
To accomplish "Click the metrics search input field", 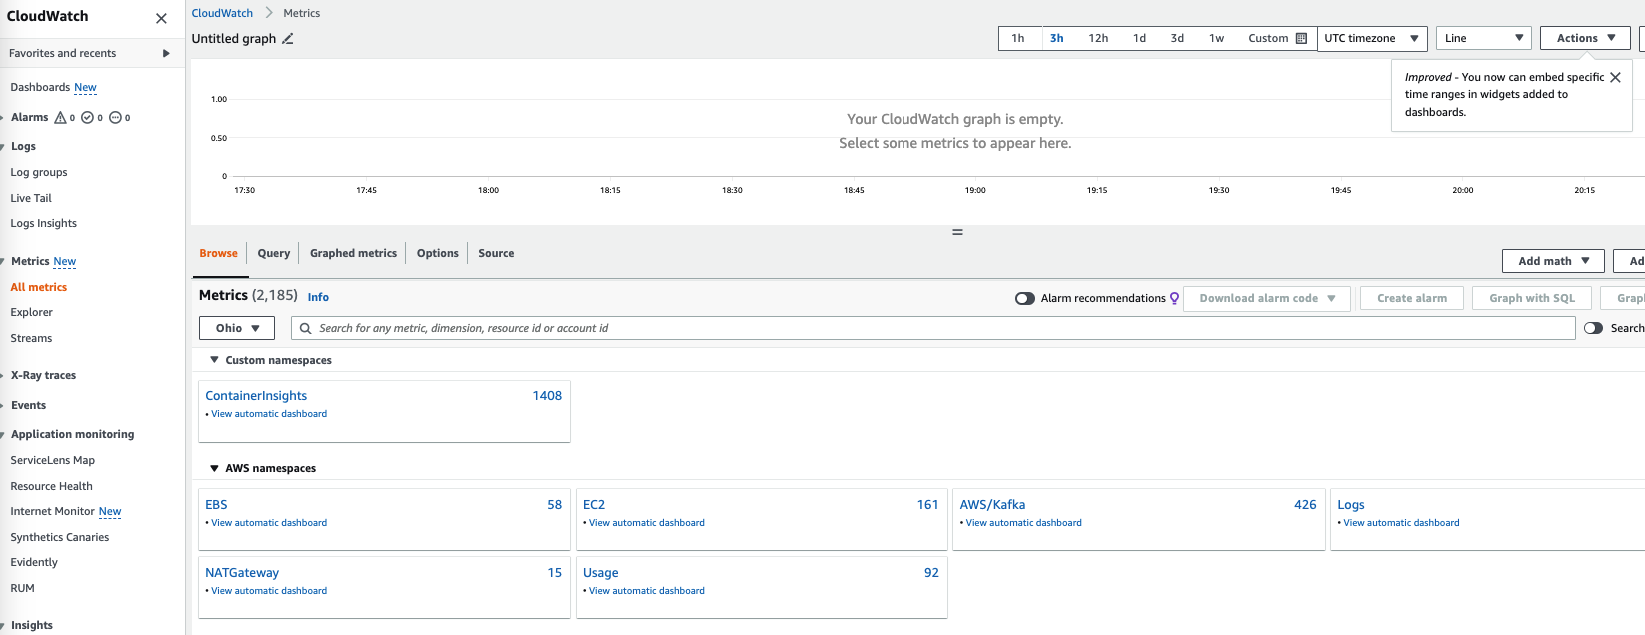I will tap(933, 328).
